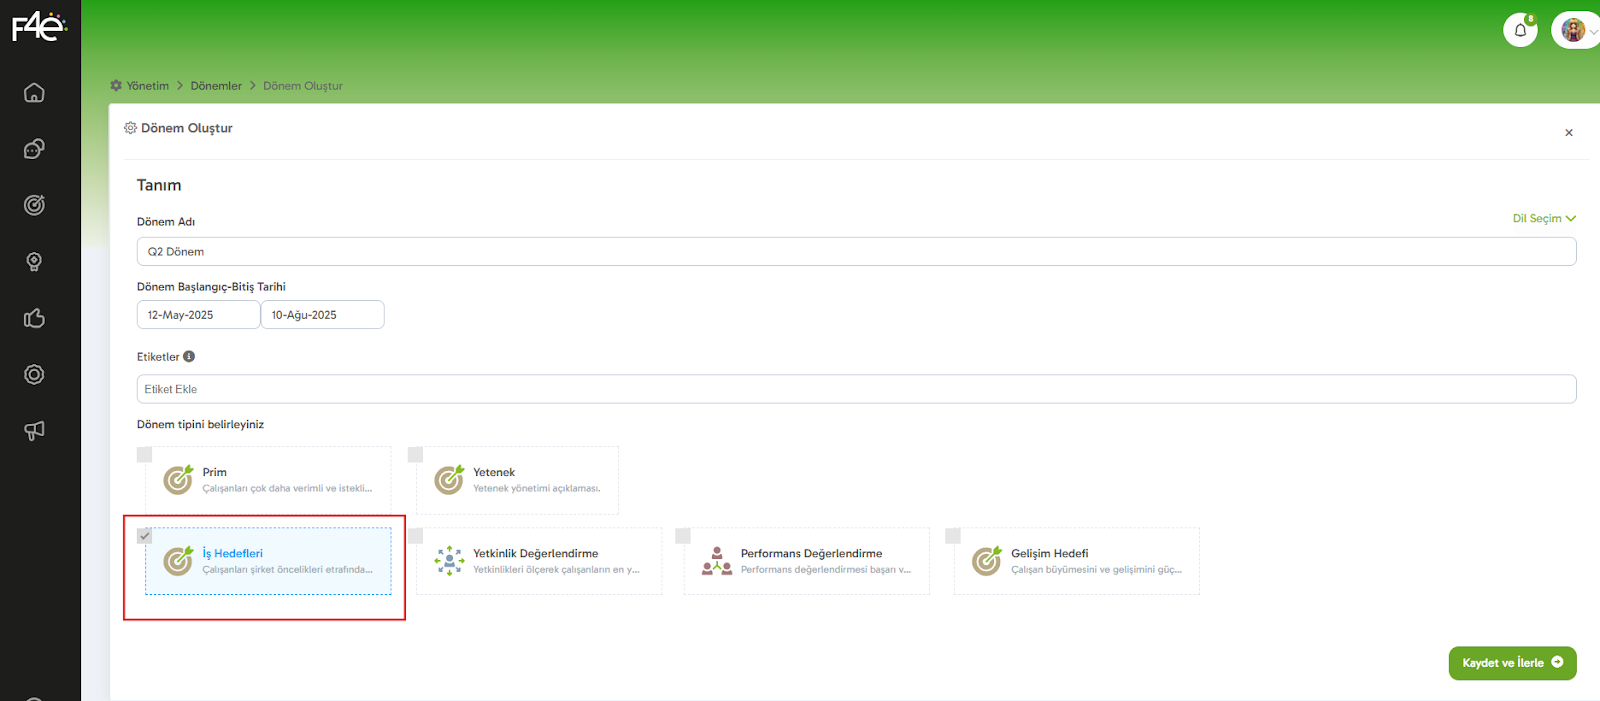Go to Dönemler breadcrumb
The width and height of the screenshot is (1600, 701).
click(216, 86)
